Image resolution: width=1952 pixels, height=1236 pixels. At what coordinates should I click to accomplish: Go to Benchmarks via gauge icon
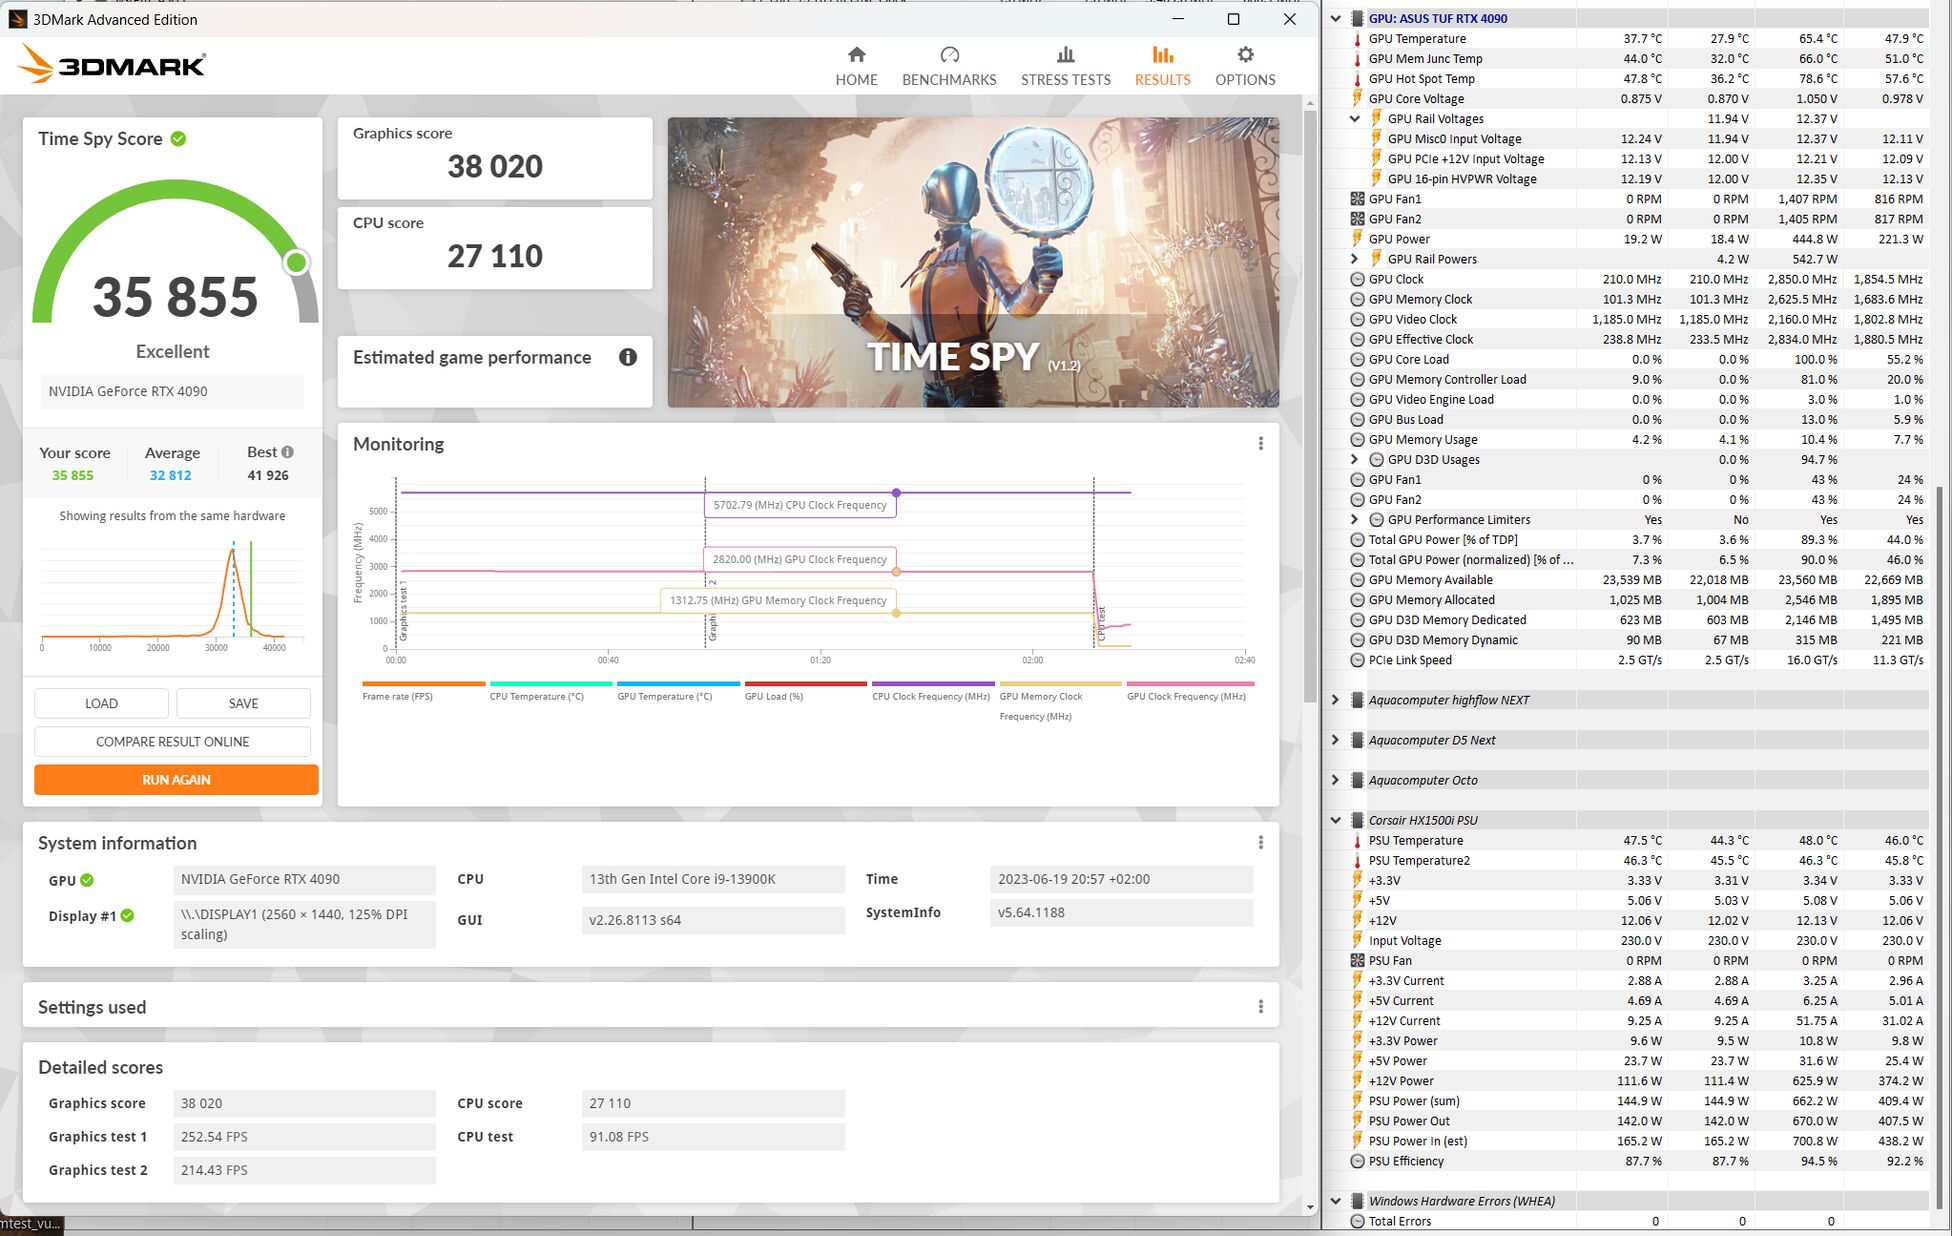click(x=949, y=55)
